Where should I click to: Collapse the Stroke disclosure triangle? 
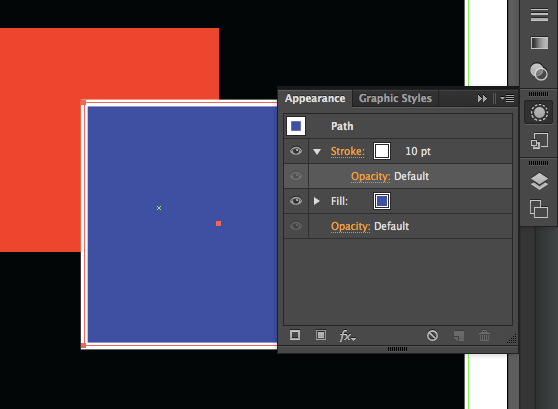317,152
